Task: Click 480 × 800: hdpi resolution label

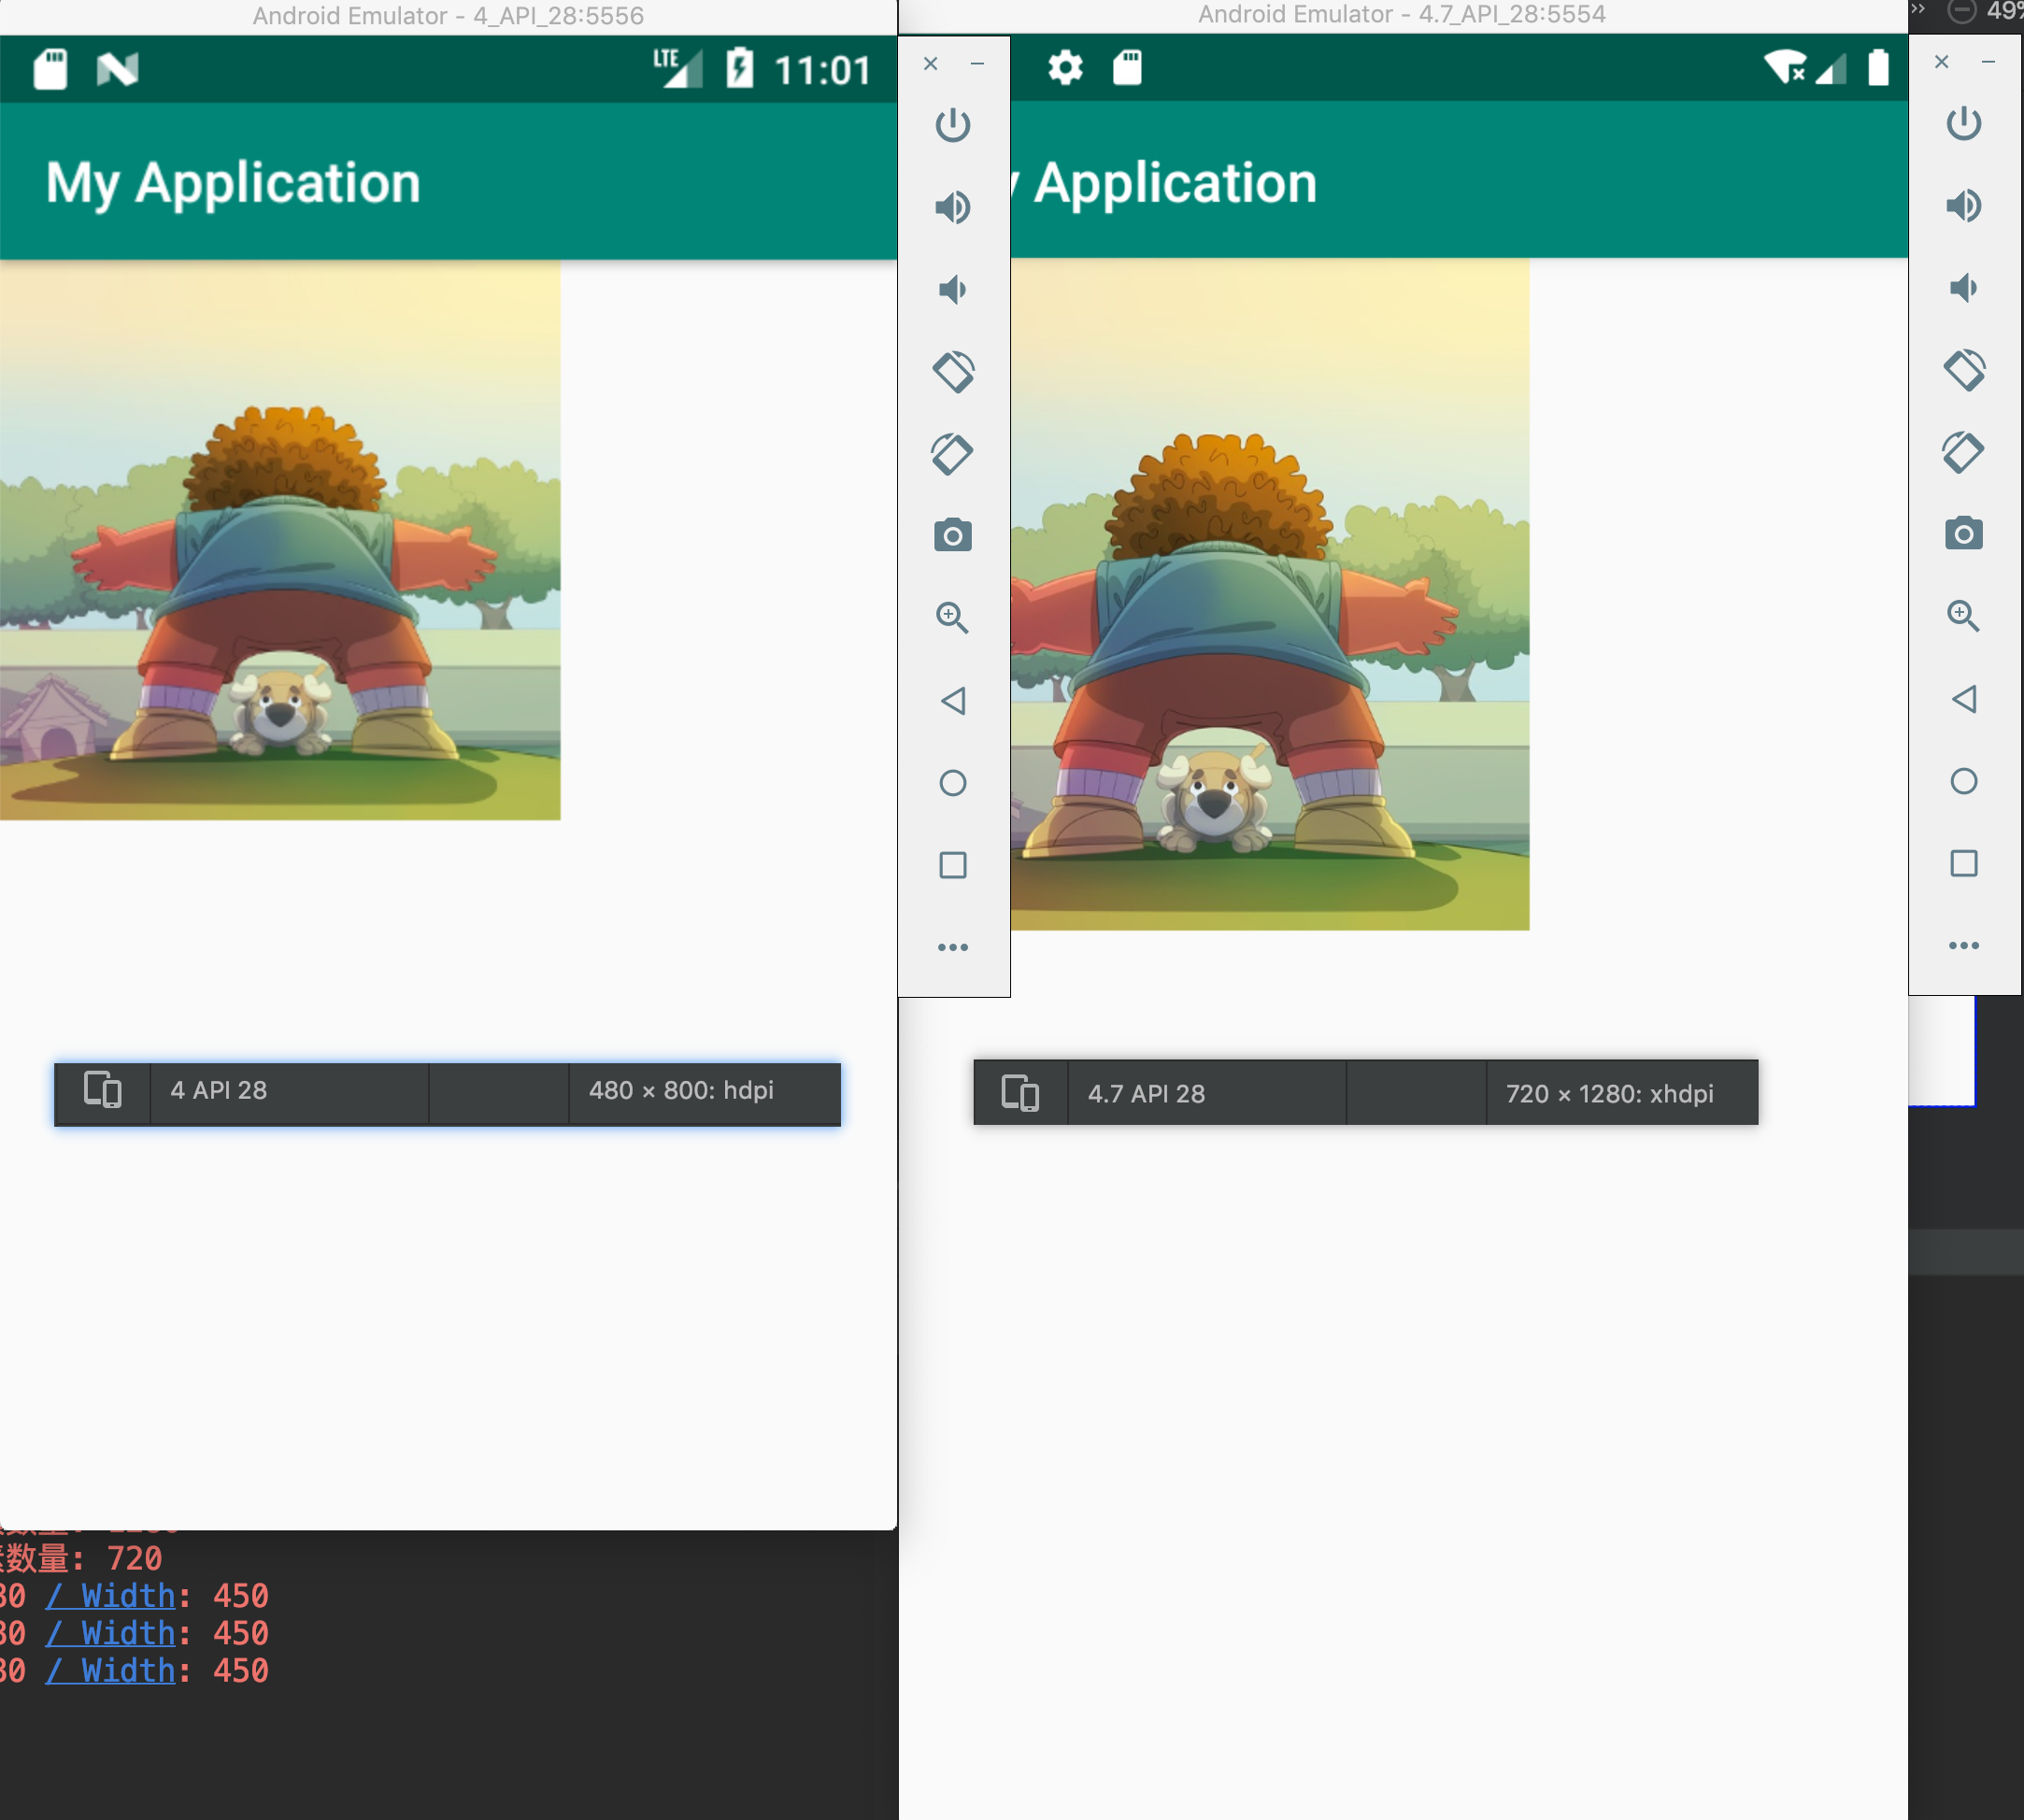Action: [681, 1090]
